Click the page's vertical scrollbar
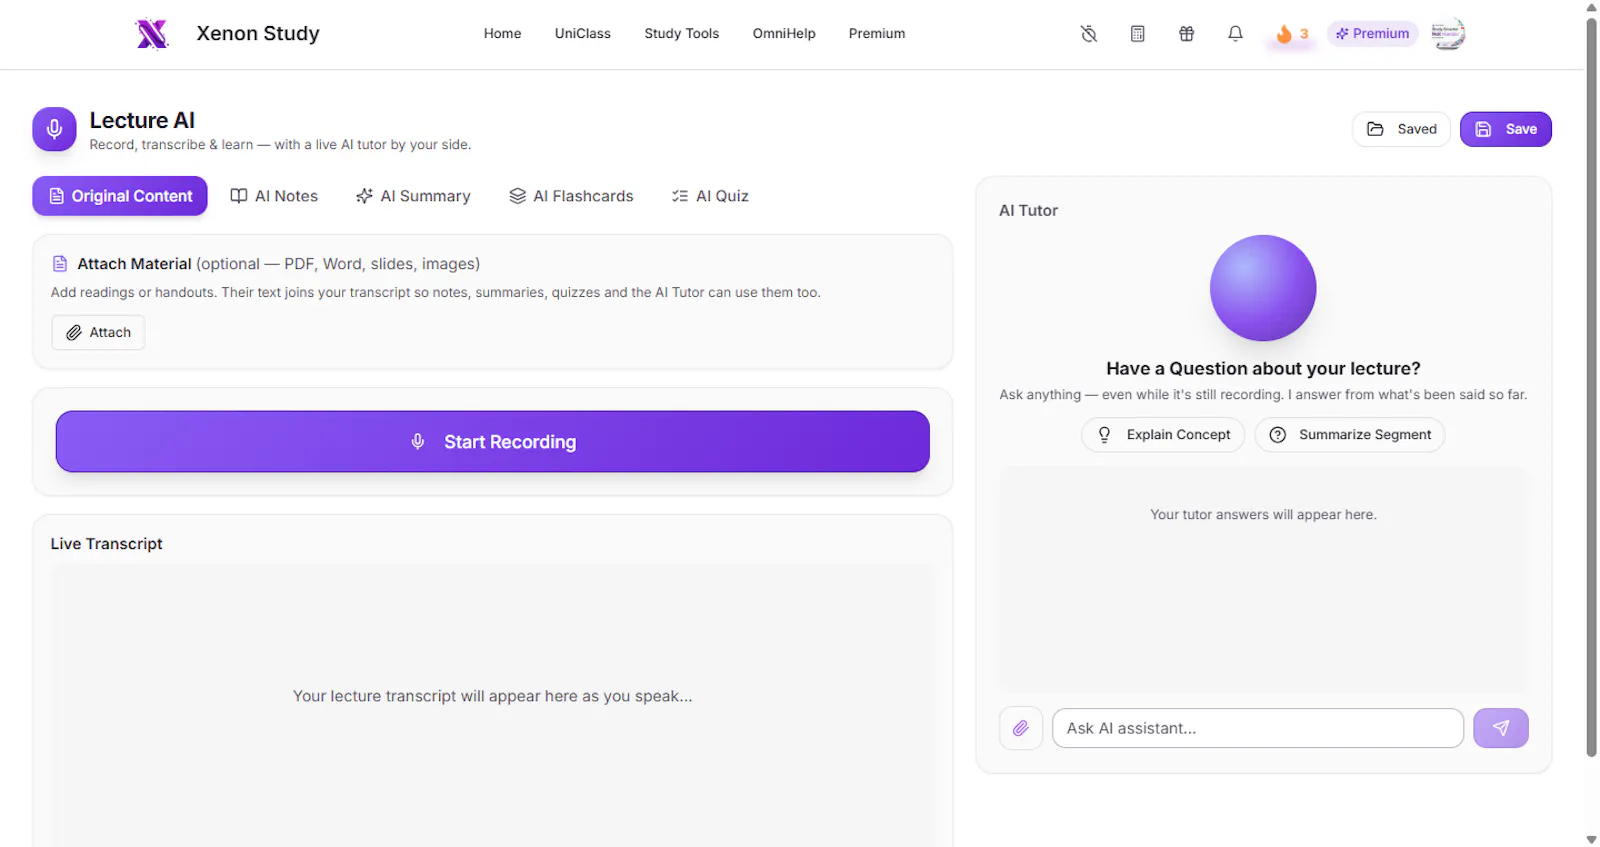This screenshot has height=847, width=1600. tap(1591, 388)
